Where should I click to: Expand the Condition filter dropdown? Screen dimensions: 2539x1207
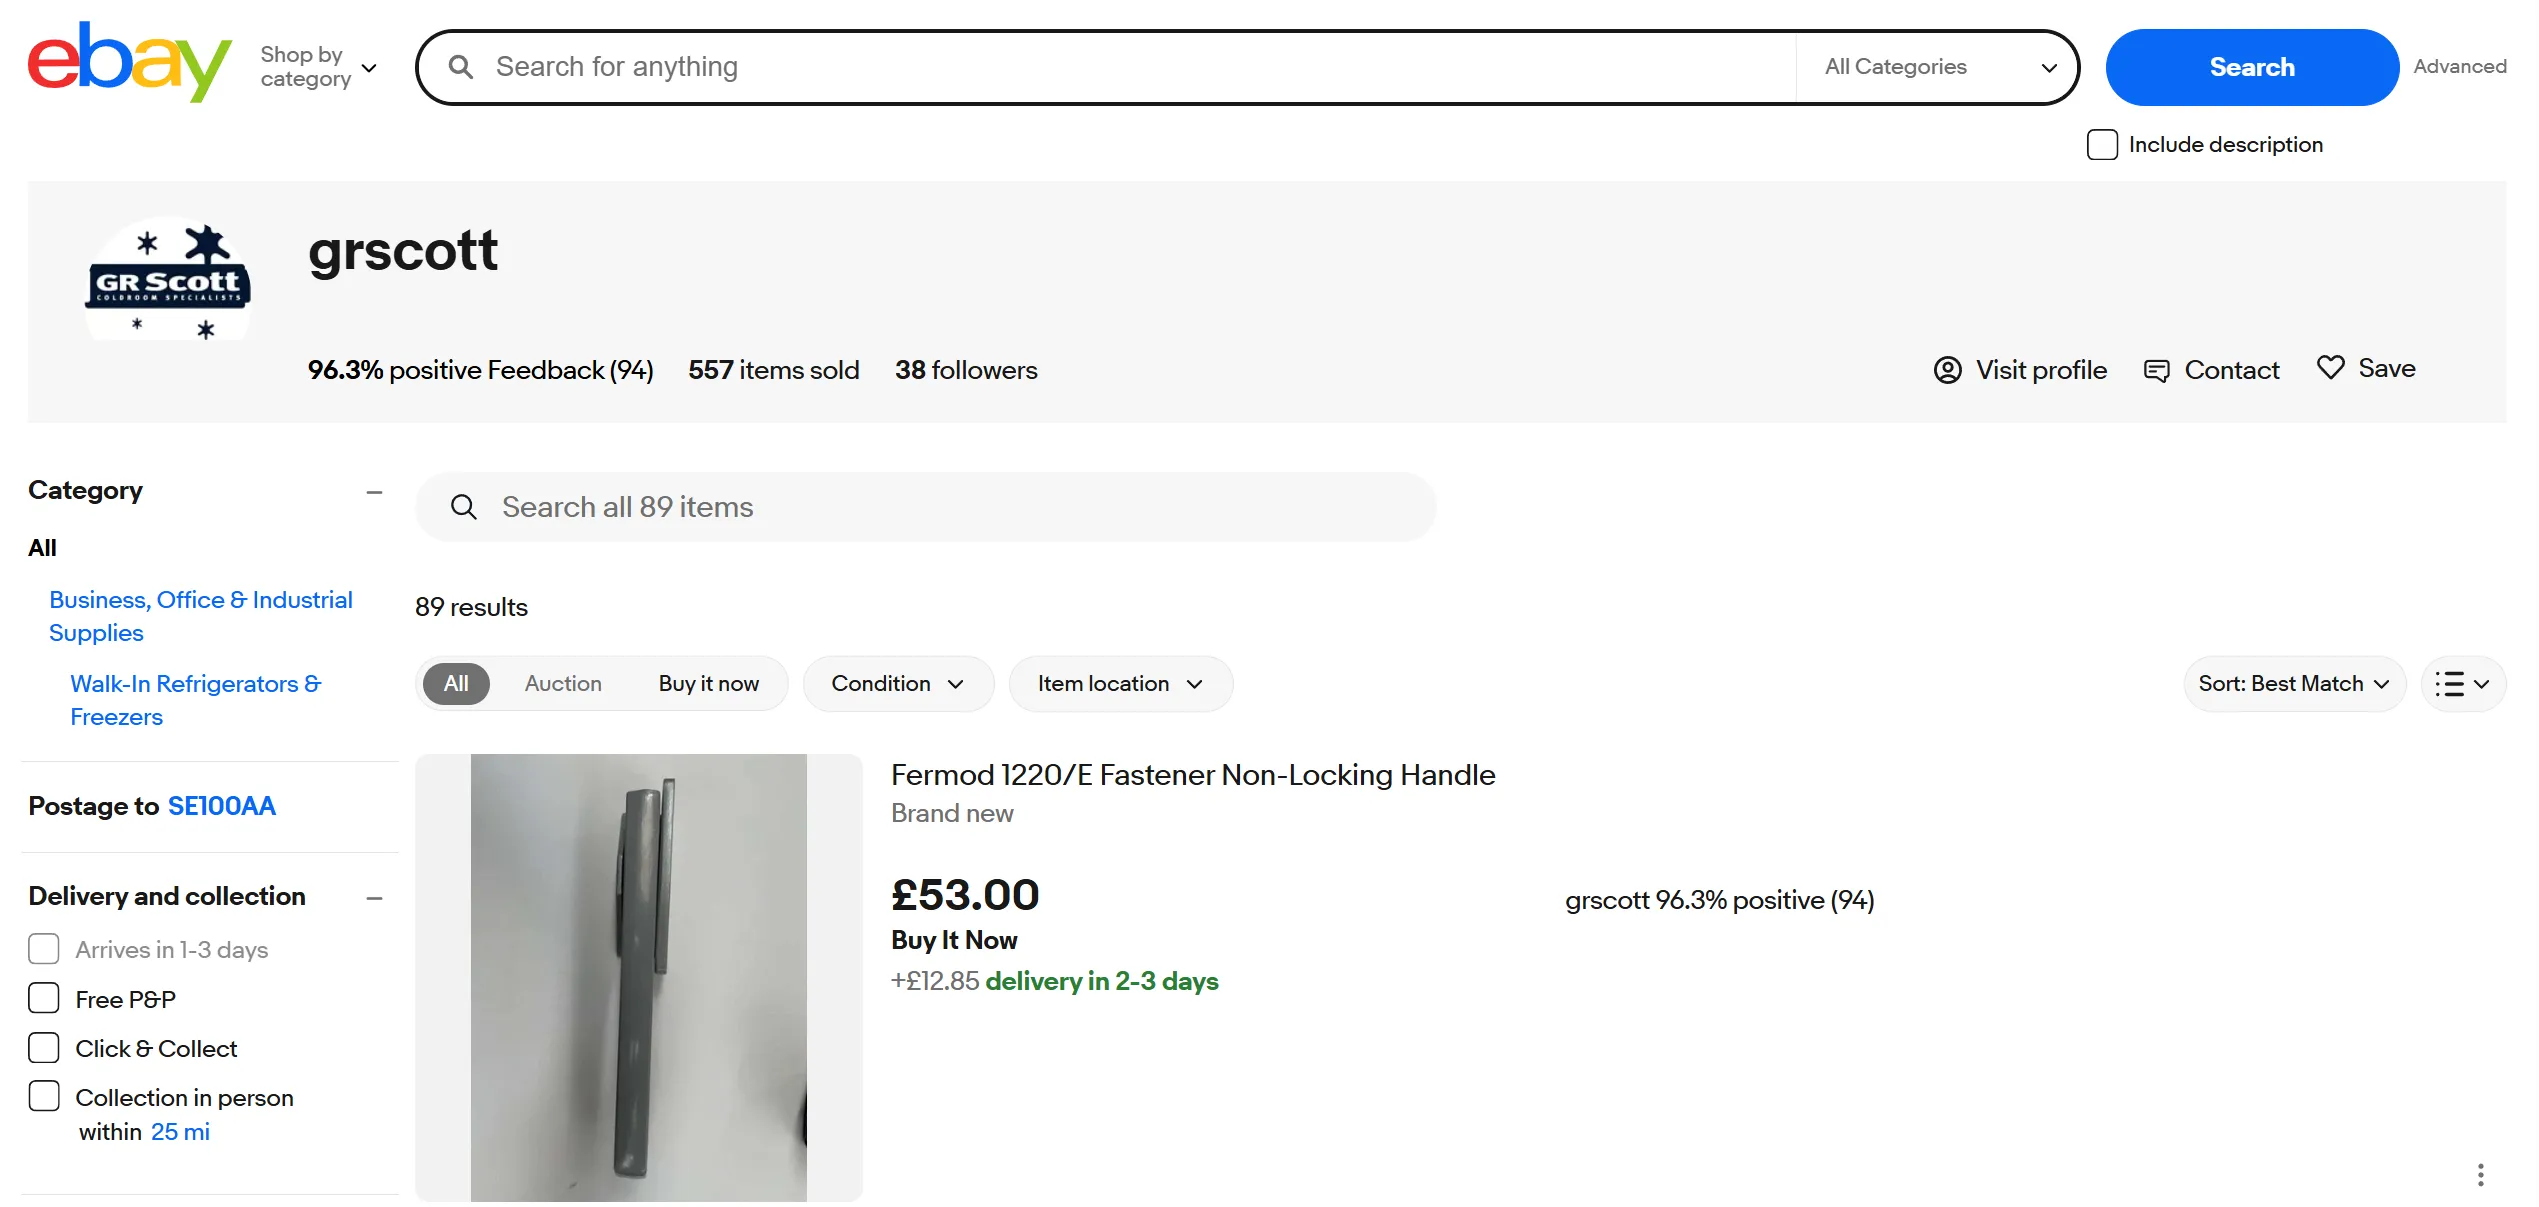pos(897,683)
